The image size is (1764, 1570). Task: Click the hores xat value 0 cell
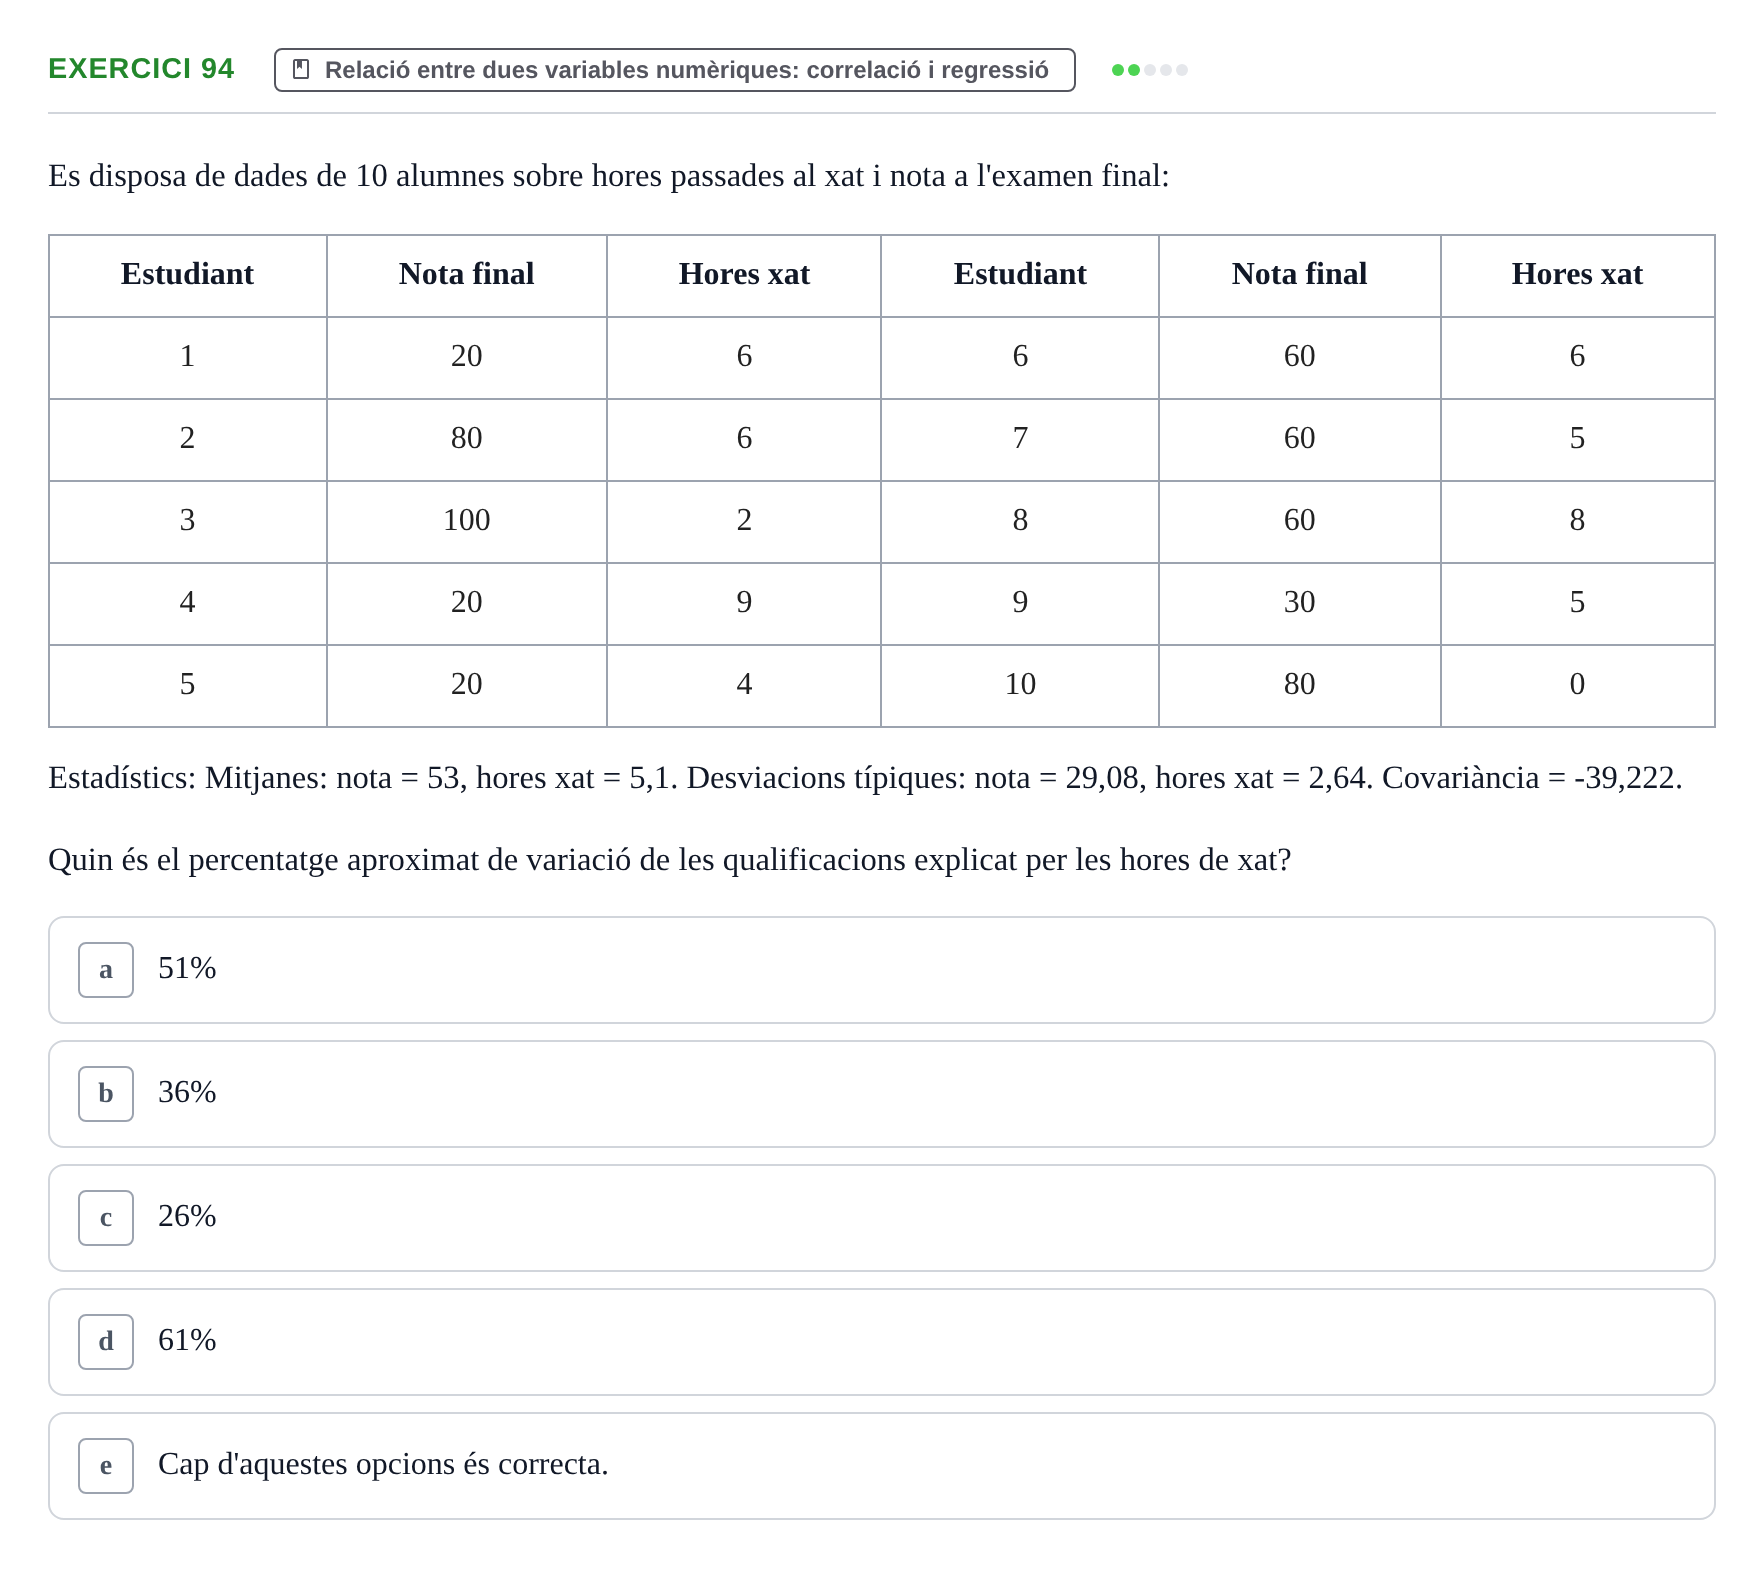click(x=1578, y=685)
